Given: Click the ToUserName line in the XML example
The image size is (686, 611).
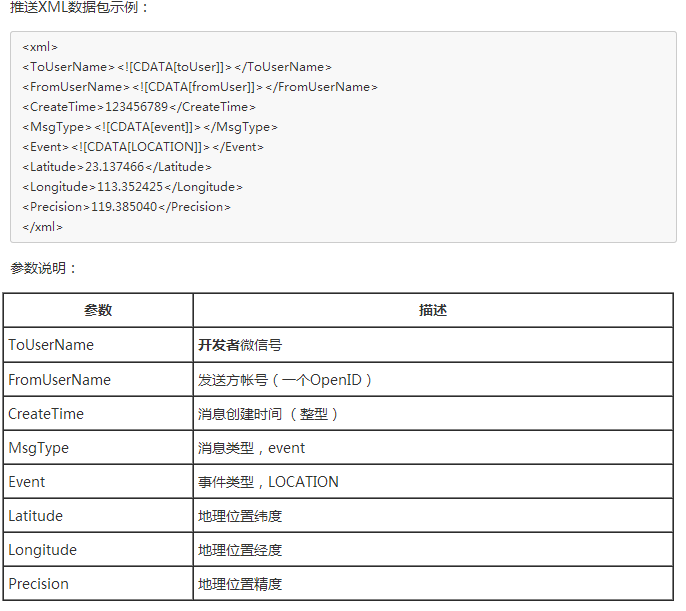Looking at the screenshot, I should pos(177,67).
